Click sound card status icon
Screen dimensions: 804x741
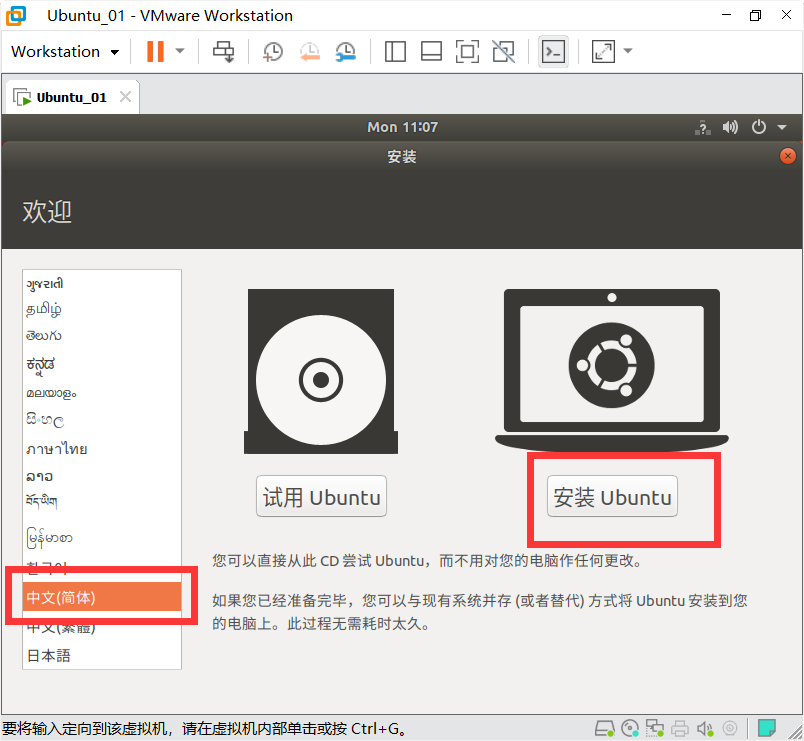click(x=705, y=728)
